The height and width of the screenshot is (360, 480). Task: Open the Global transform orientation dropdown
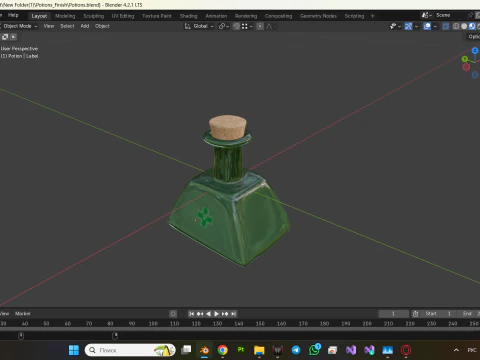coord(199,26)
